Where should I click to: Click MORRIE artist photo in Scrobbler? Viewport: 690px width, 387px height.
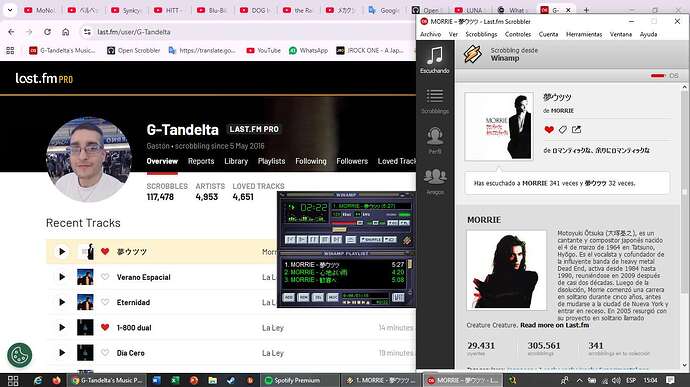click(x=506, y=270)
